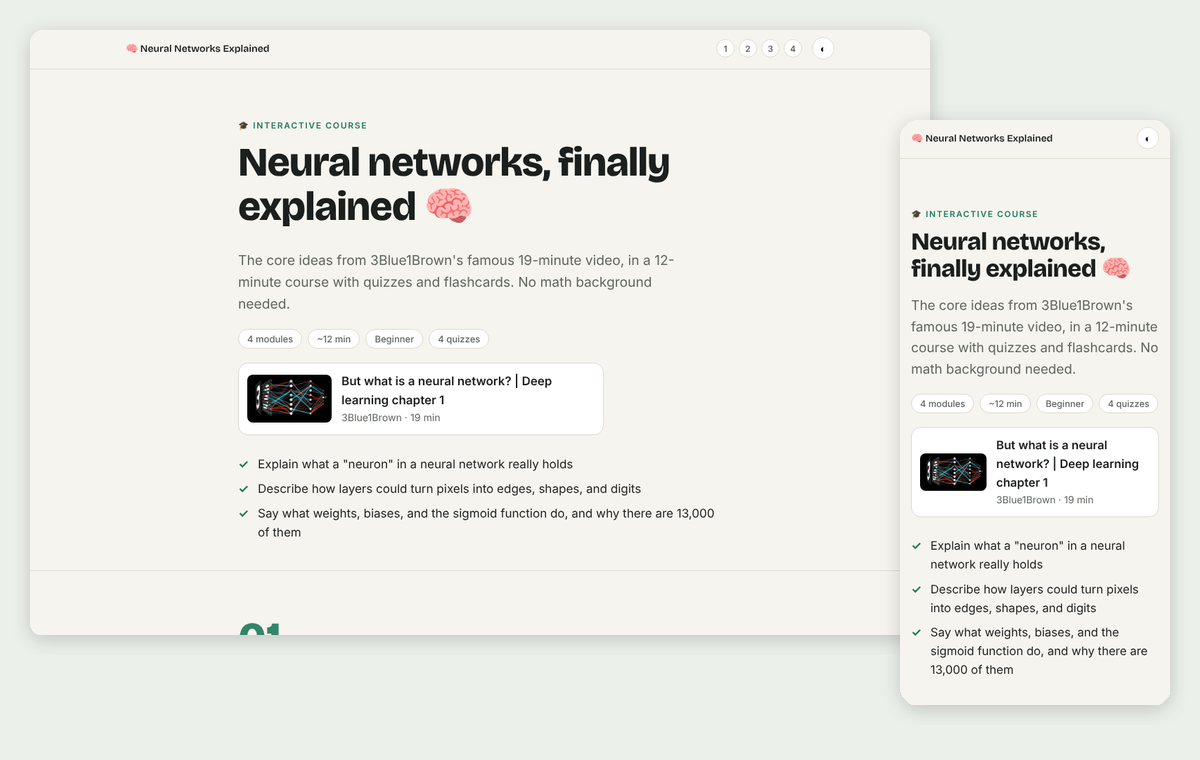The height and width of the screenshot is (760, 1200).
Task: Jump to module 1 in desktop nav
Action: (x=725, y=48)
